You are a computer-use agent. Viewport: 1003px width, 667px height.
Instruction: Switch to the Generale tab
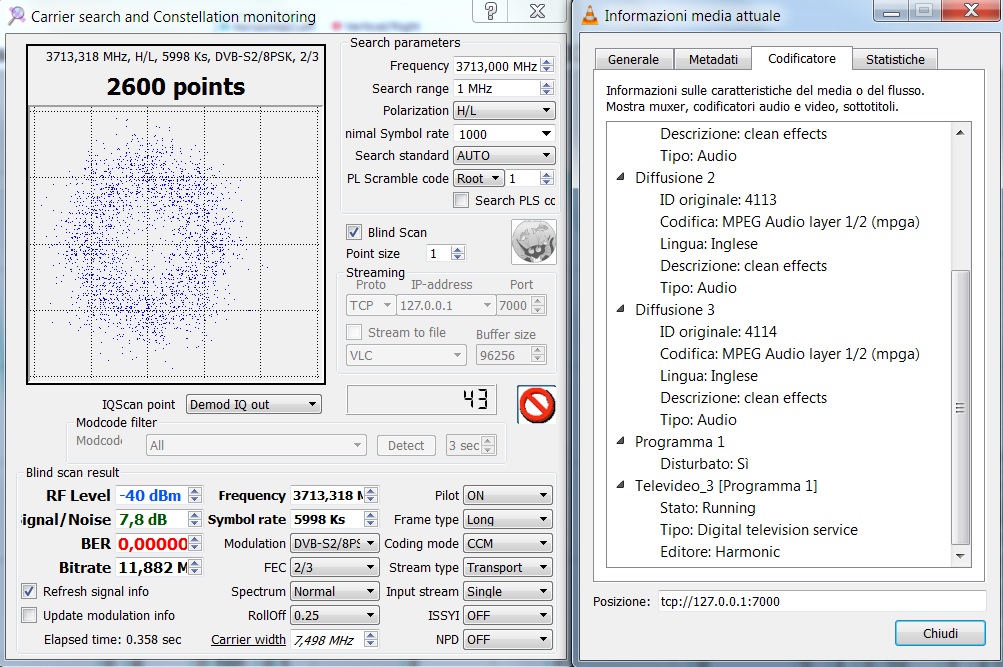tap(633, 59)
